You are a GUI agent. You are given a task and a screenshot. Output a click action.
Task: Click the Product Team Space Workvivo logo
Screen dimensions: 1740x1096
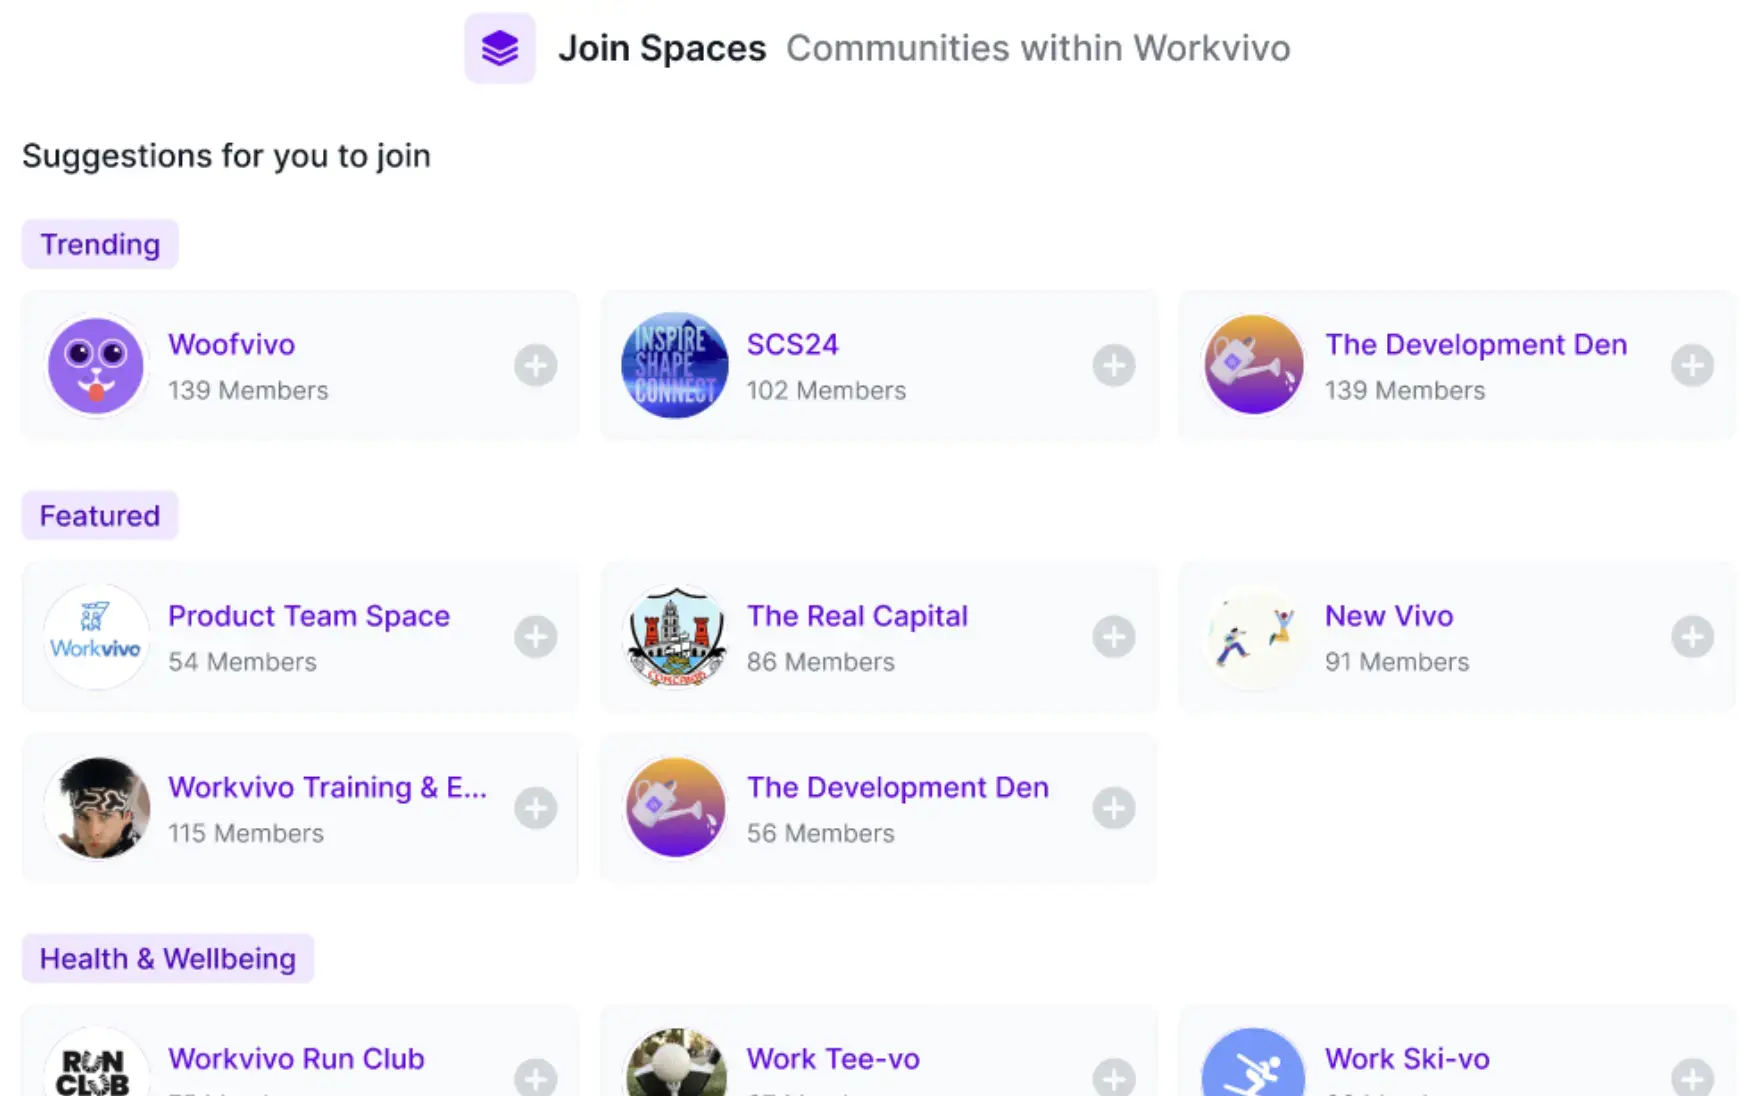[96, 637]
